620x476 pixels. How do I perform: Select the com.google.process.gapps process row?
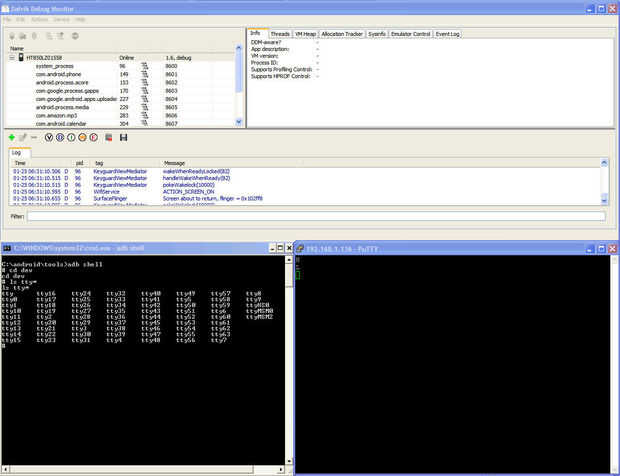[x=121, y=91]
